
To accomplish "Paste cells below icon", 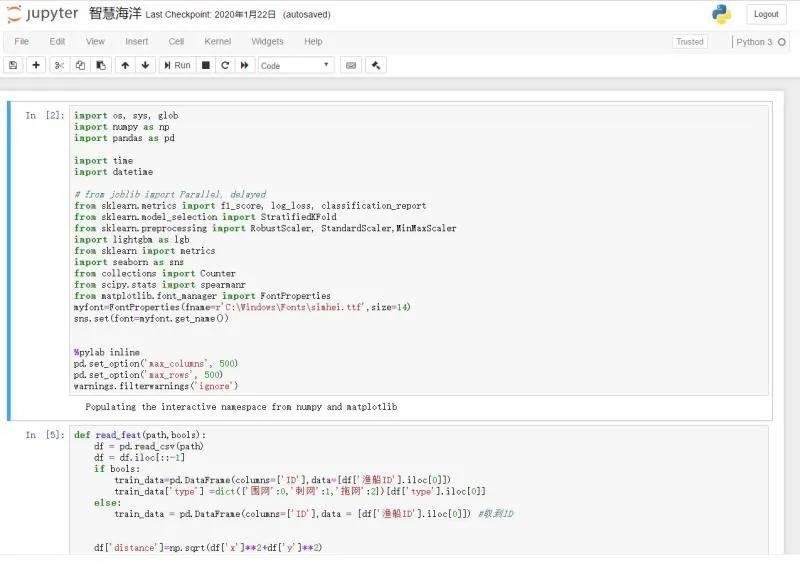I will coord(100,65).
